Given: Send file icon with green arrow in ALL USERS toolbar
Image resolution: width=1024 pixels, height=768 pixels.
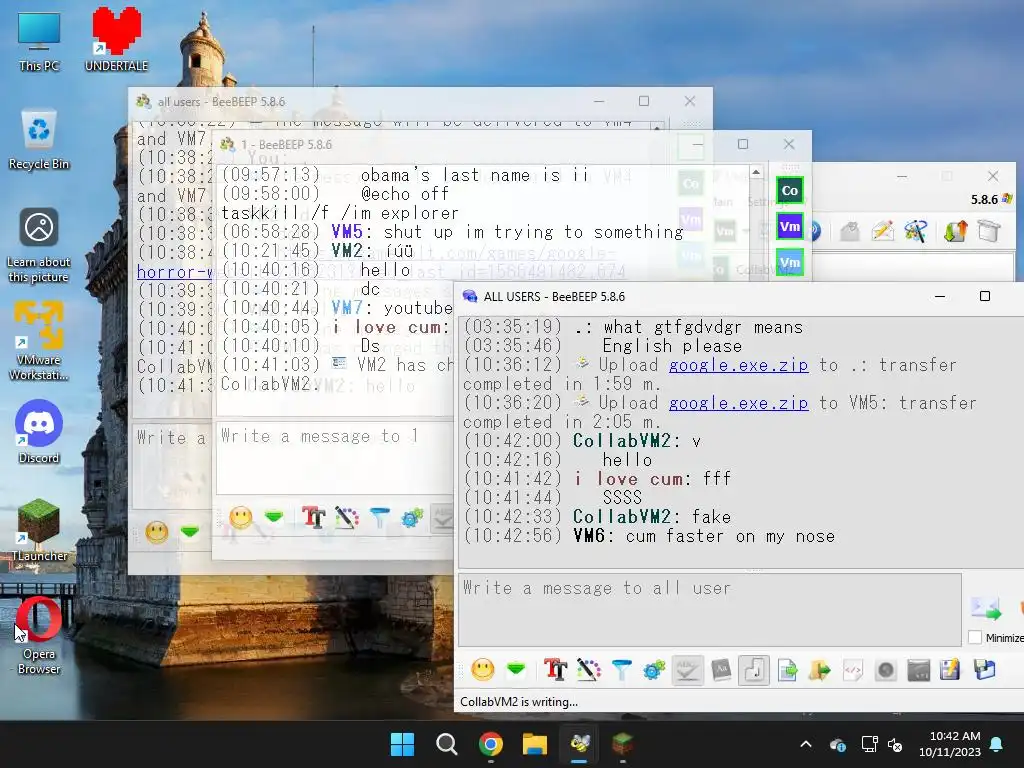Looking at the screenshot, I should point(788,669).
